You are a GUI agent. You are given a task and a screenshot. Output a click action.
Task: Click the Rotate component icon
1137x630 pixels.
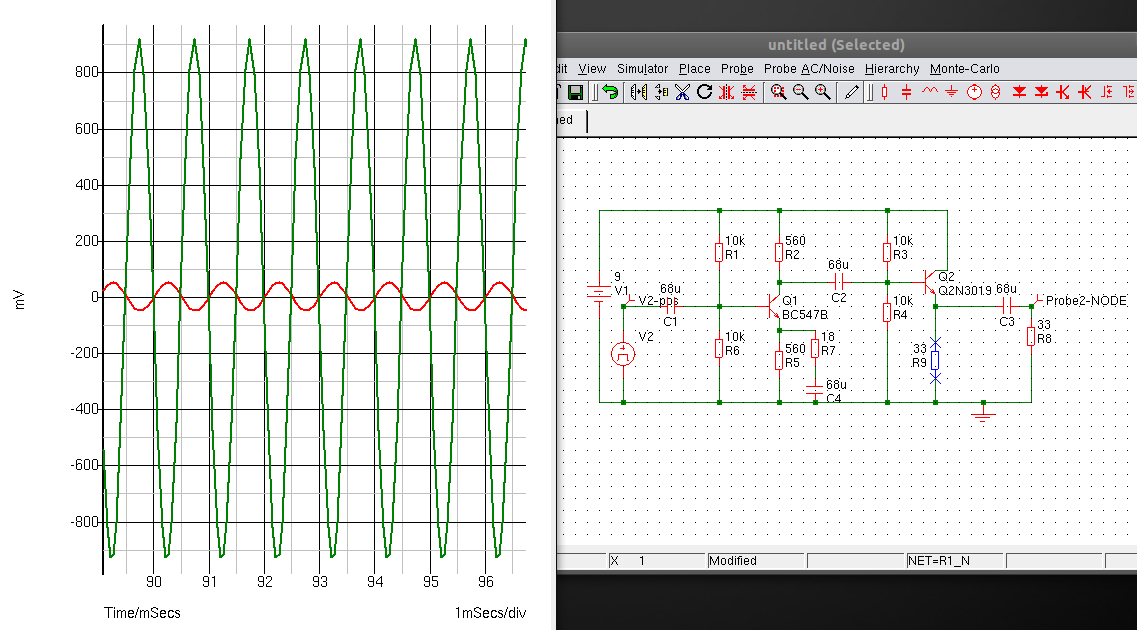coord(704,92)
